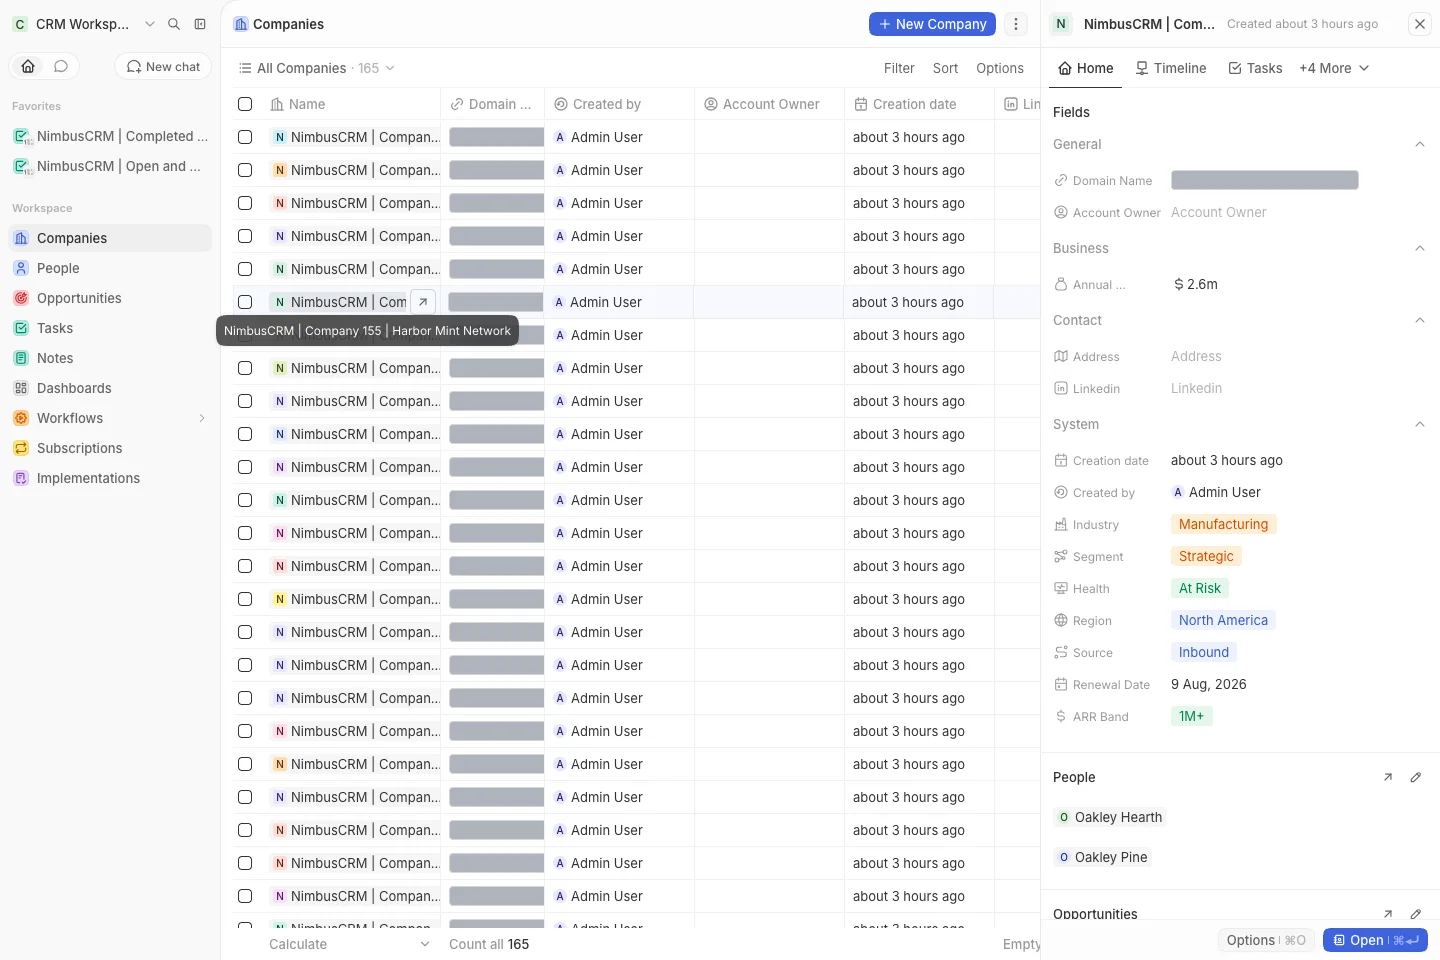The image size is (1440, 960).
Task: Go to home icon button
Action: (x=28, y=66)
